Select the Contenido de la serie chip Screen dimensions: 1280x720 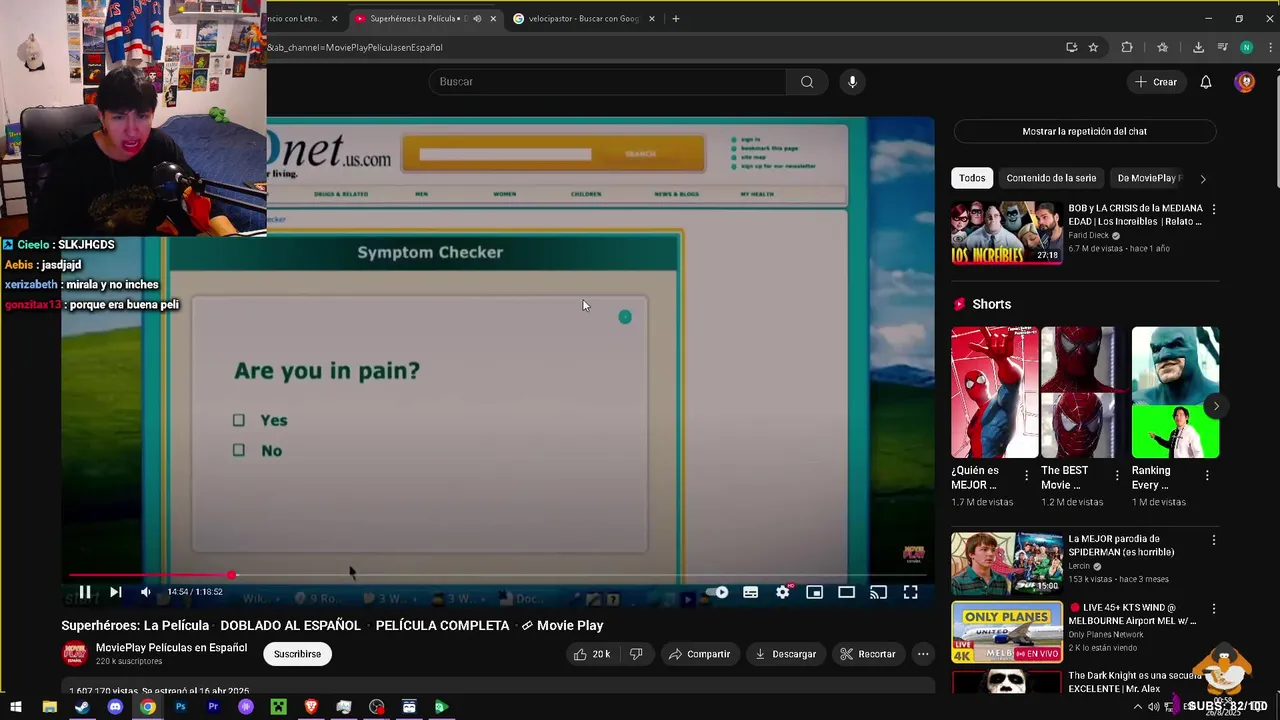pos(1051,178)
